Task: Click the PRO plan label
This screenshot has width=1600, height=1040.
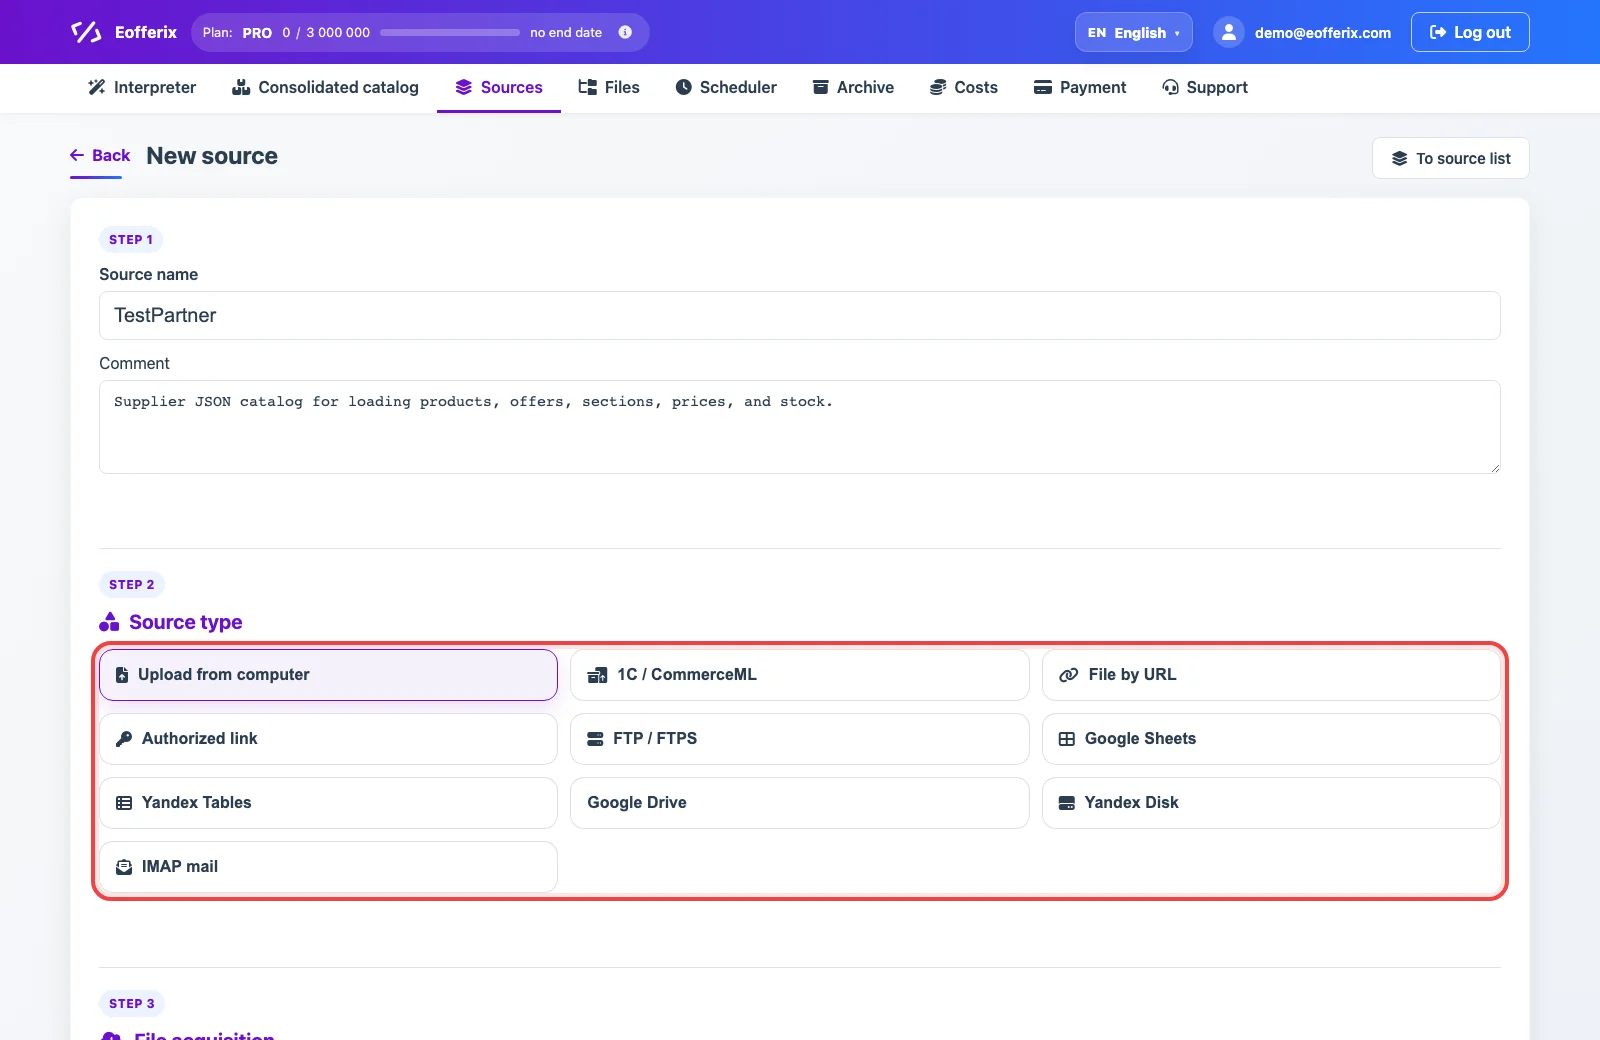Action: coord(257,32)
